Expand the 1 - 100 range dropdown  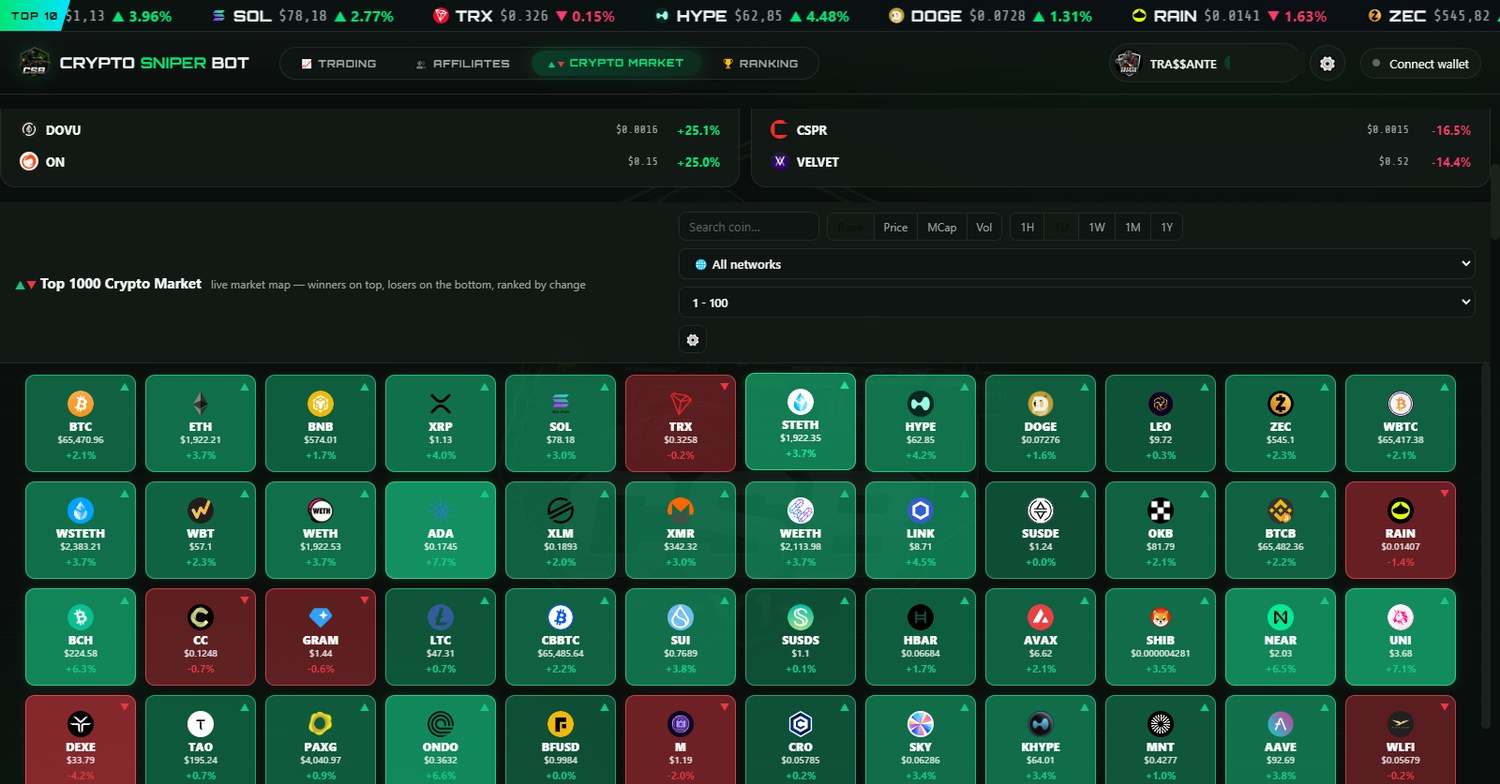click(1077, 302)
